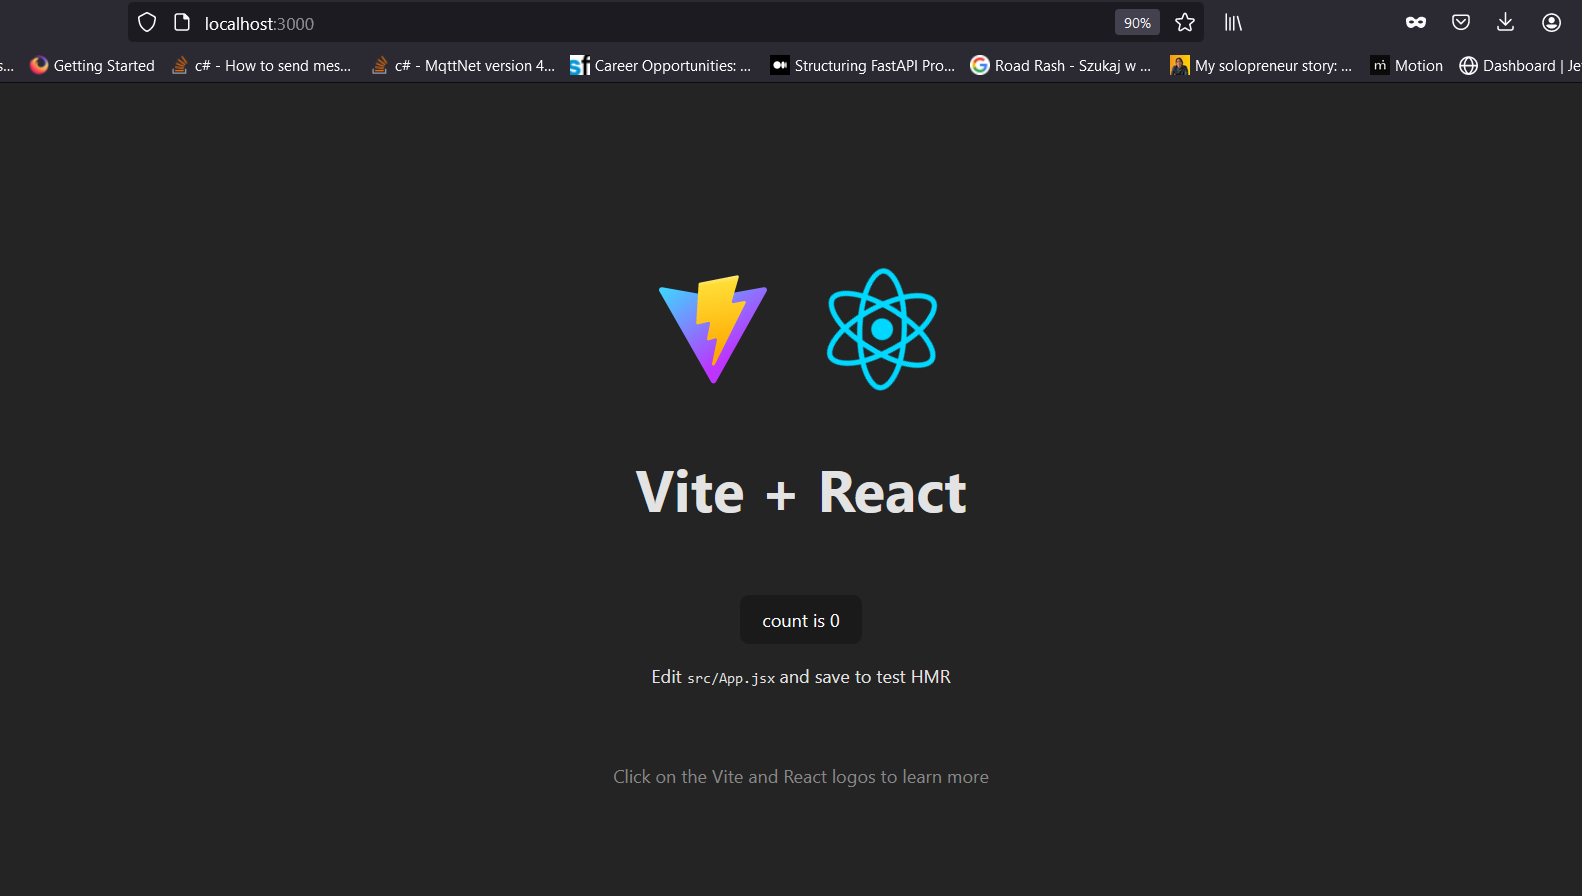
Task: Open the downloads arrow icon
Action: [1505, 22]
